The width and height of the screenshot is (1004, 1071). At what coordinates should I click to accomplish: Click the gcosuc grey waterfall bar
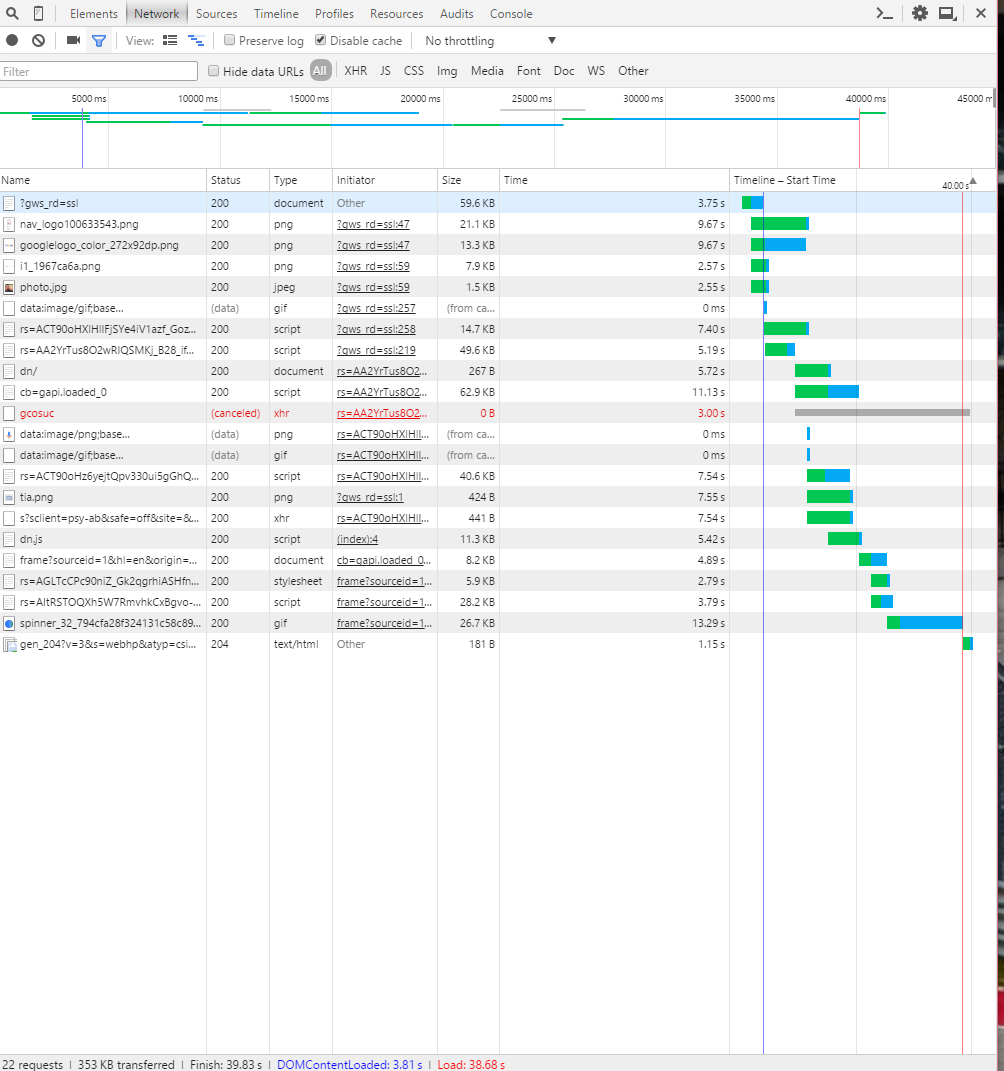click(x=882, y=413)
